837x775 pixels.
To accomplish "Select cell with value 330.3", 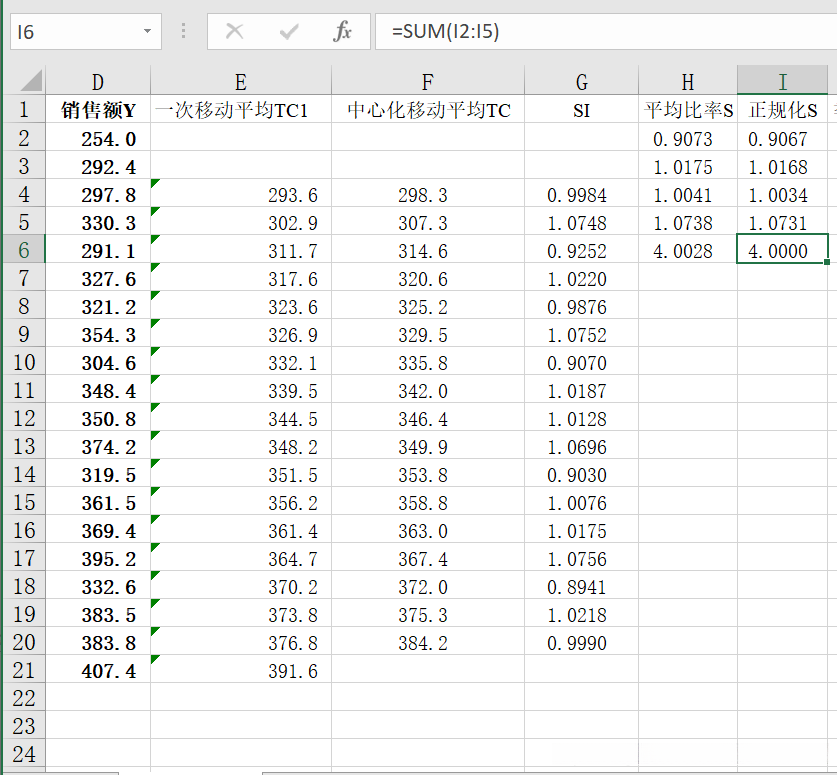I will point(98,223).
